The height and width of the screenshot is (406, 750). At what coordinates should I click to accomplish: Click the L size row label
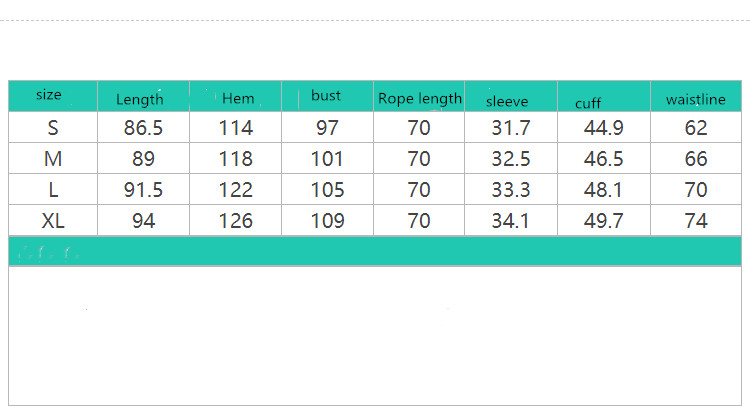(x=53, y=189)
